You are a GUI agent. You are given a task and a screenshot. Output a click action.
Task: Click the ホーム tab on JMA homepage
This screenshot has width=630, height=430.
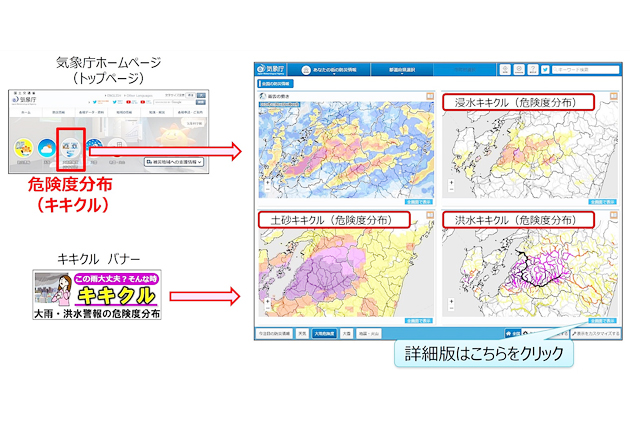point(25,112)
